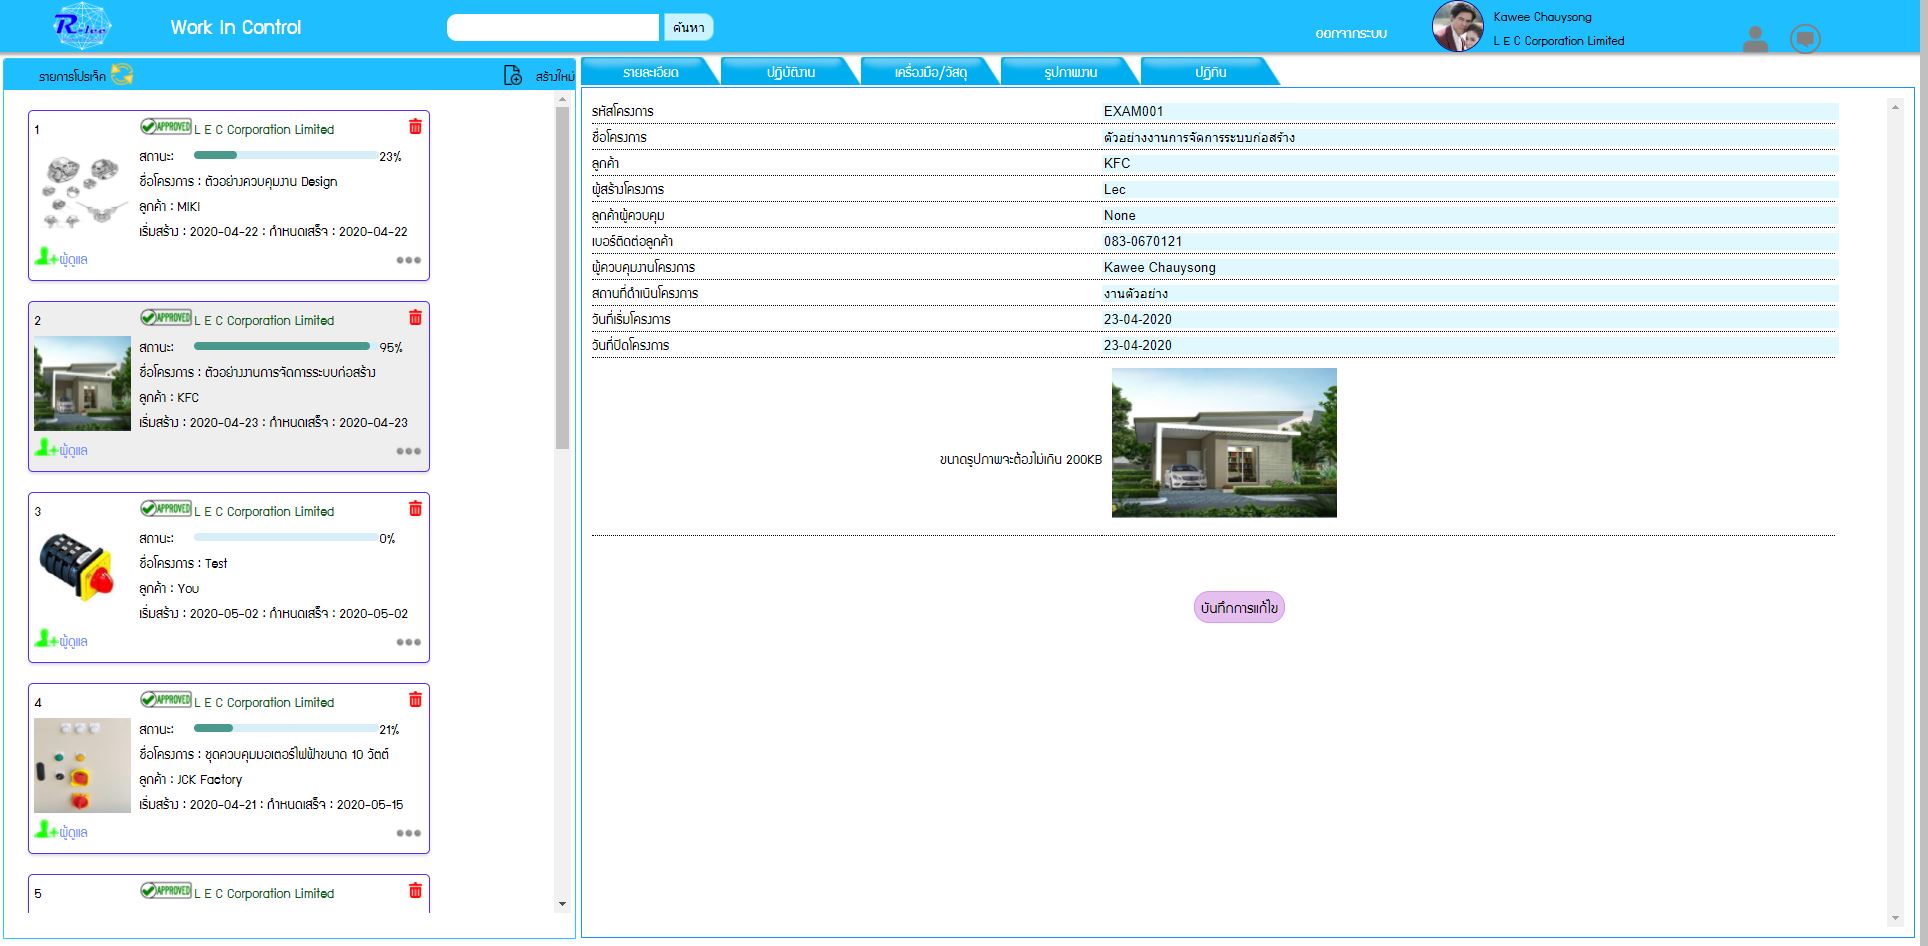Click the details panel scroll down arrow
1928x946 pixels.
coord(1895,918)
